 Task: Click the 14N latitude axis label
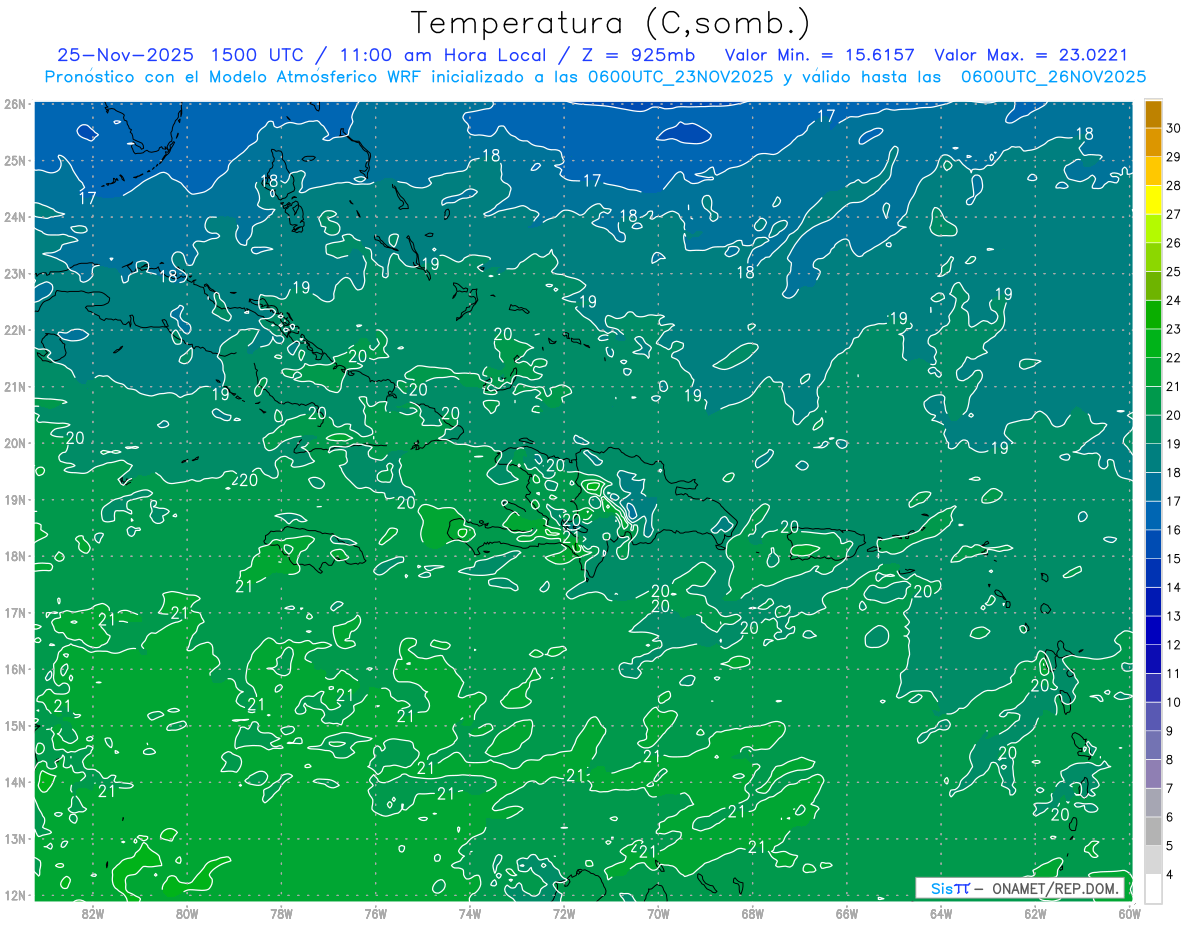pos(15,782)
